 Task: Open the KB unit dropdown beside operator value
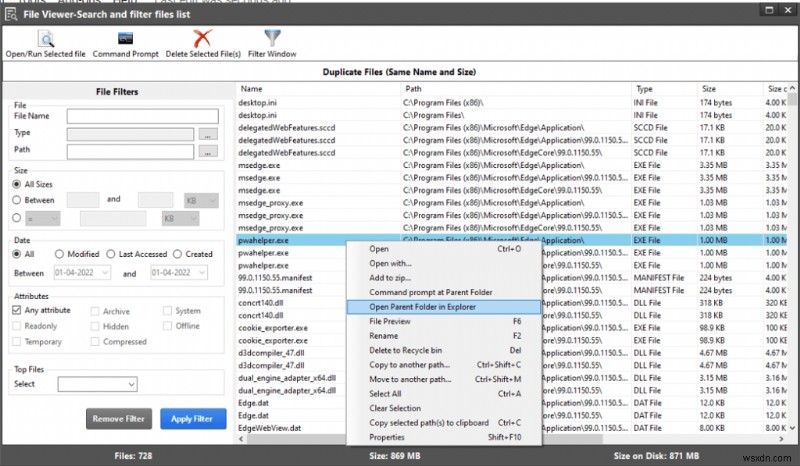(x=181, y=218)
